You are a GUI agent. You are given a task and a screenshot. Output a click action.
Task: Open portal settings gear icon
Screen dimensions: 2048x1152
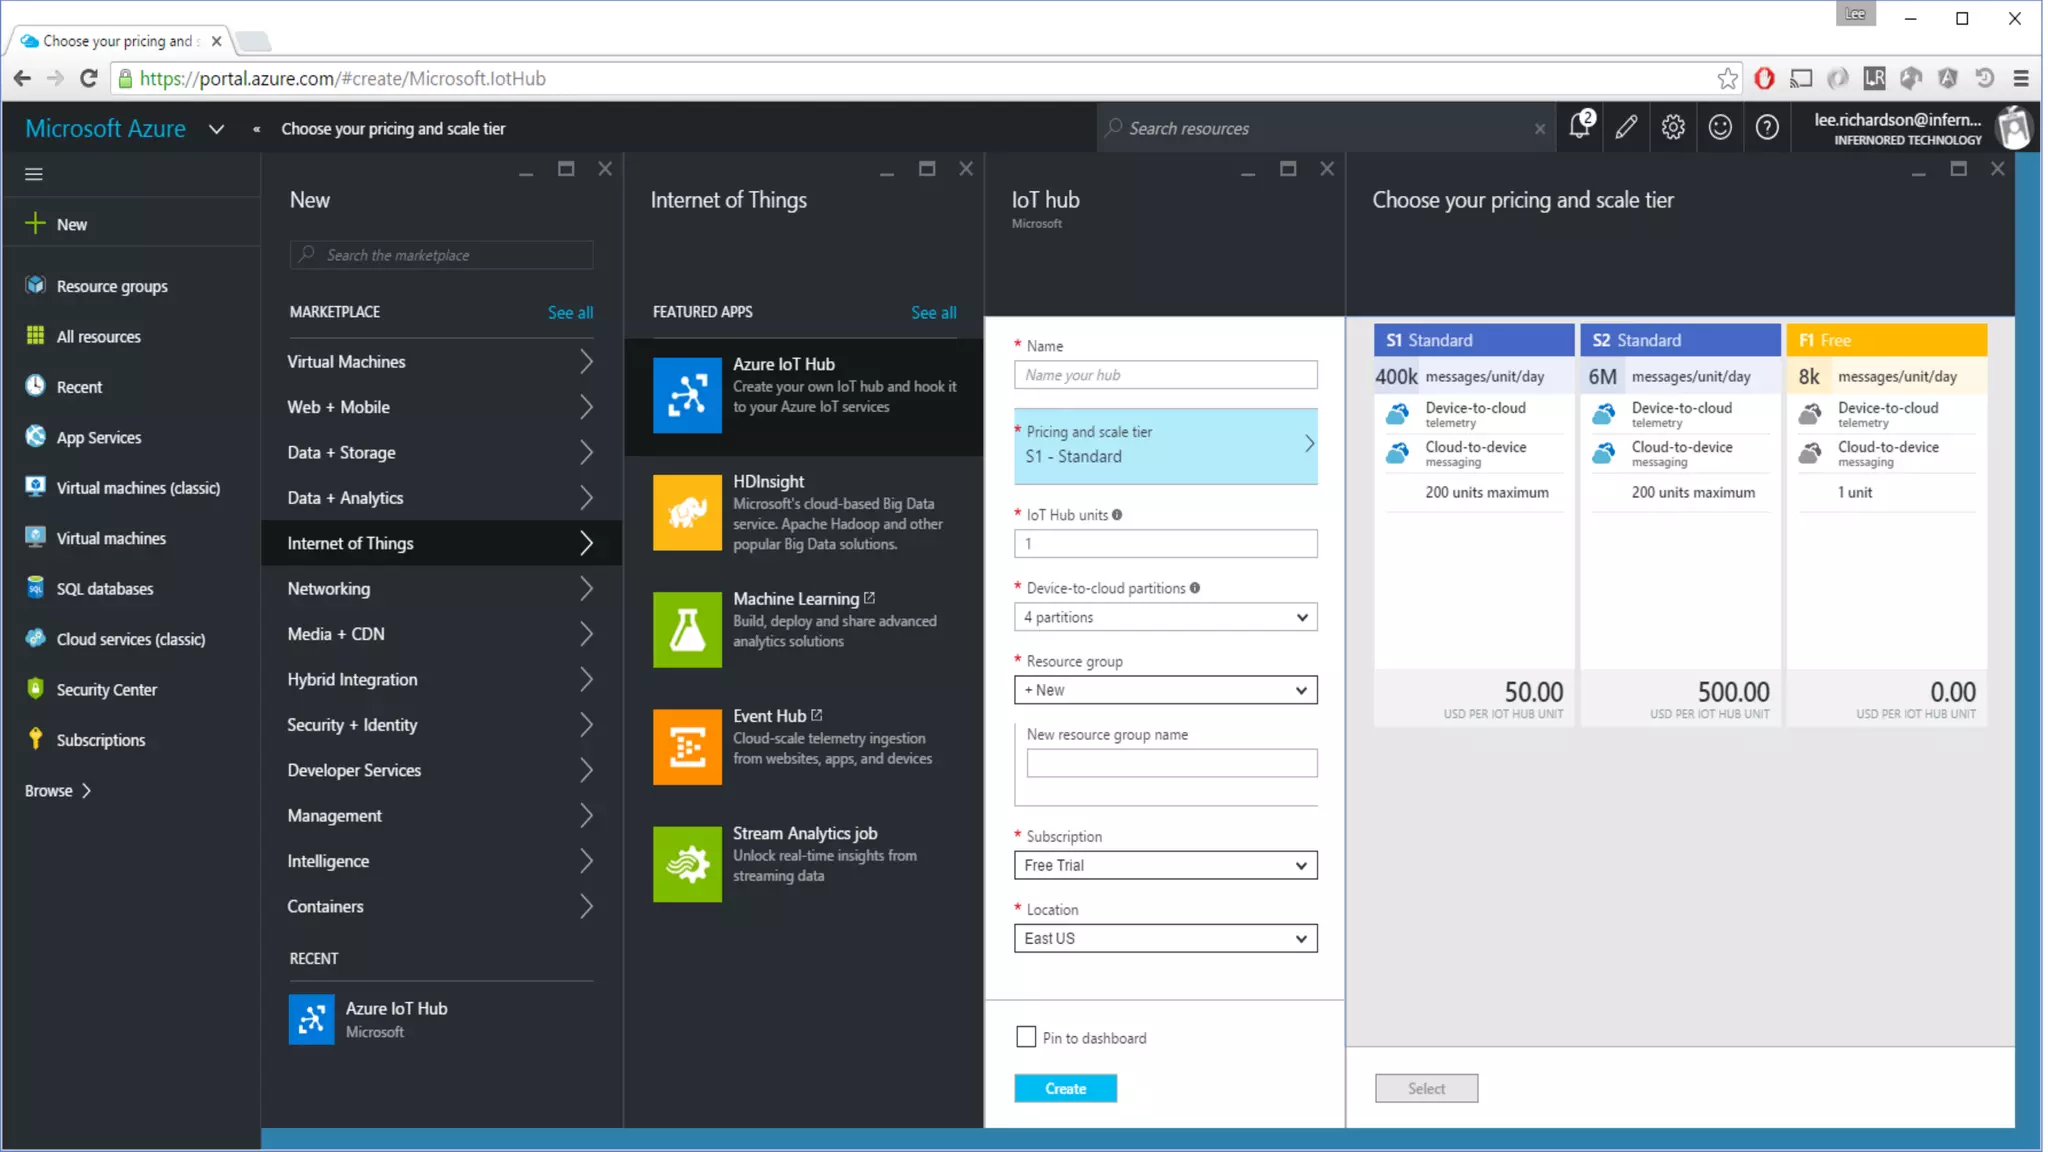click(x=1673, y=127)
